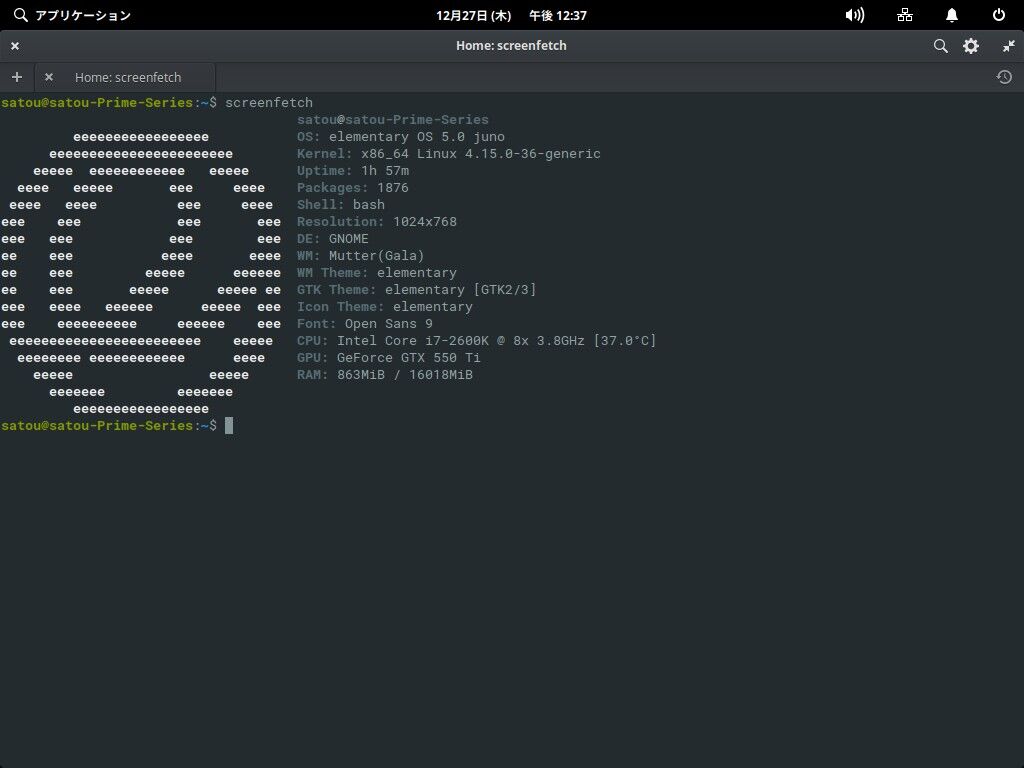This screenshot has height=768, width=1024.
Task: Open closed tabs history clock icon
Action: 1004,77
